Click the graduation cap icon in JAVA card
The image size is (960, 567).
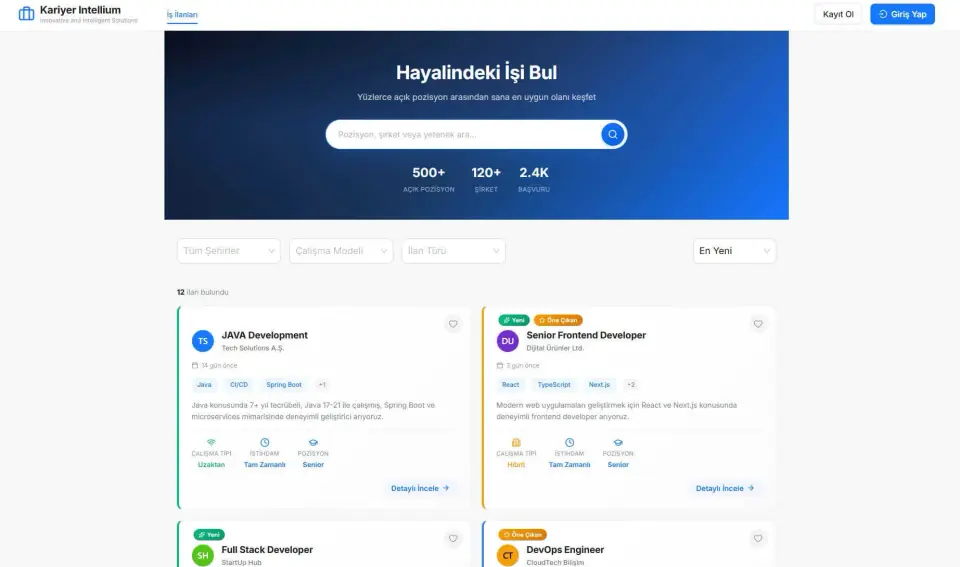click(x=313, y=442)
